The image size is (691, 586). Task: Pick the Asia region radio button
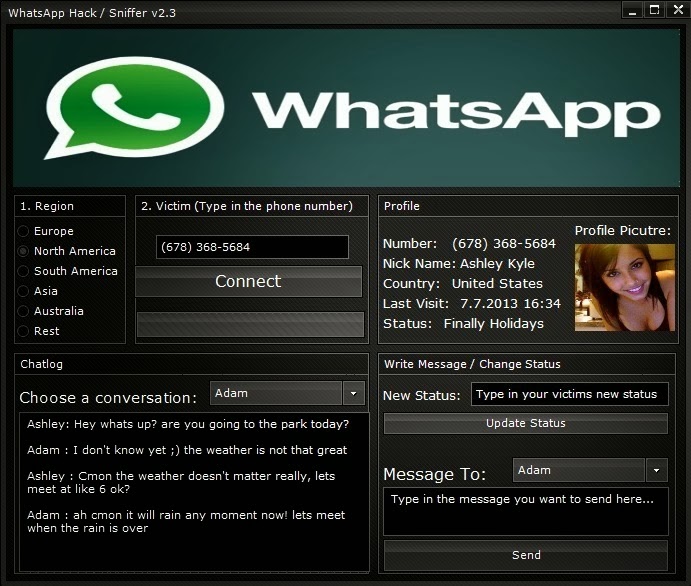23,291
